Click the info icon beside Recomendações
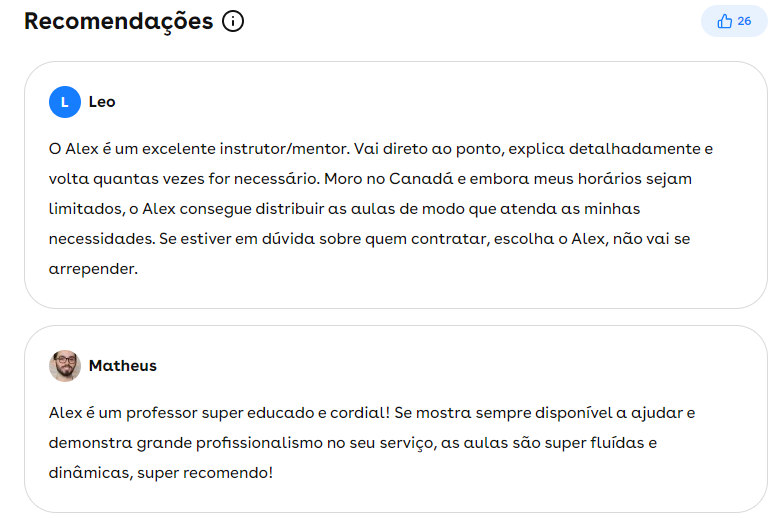771x528 pixels. click(x=233, y=21)
